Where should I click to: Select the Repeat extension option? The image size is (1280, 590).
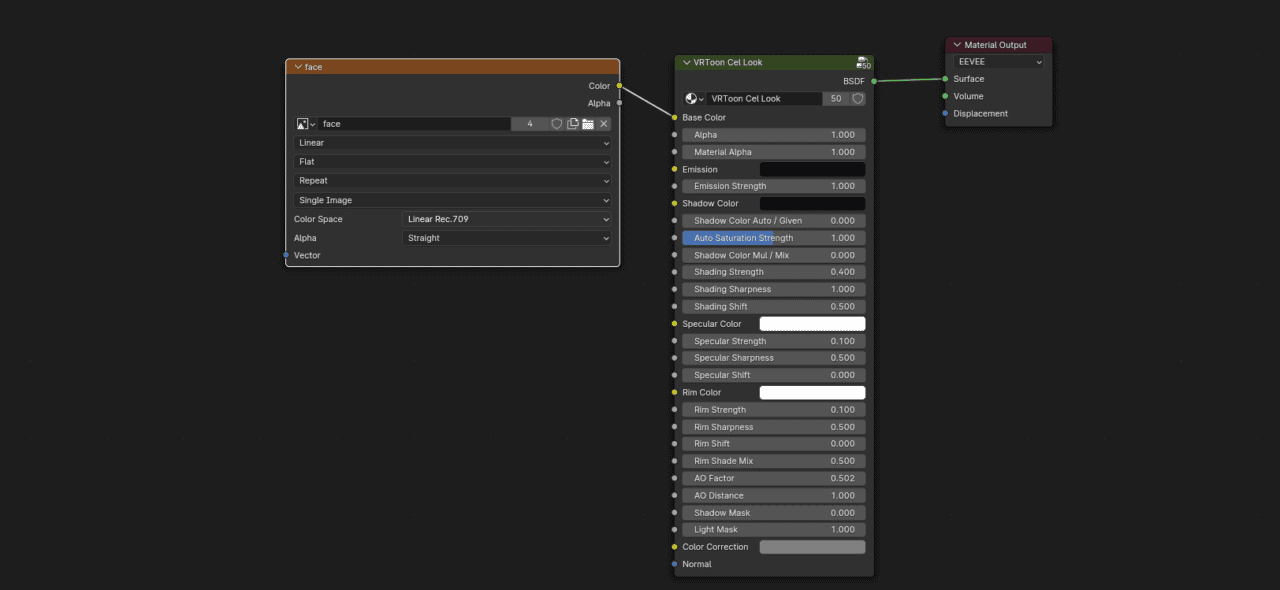(452, 180)
